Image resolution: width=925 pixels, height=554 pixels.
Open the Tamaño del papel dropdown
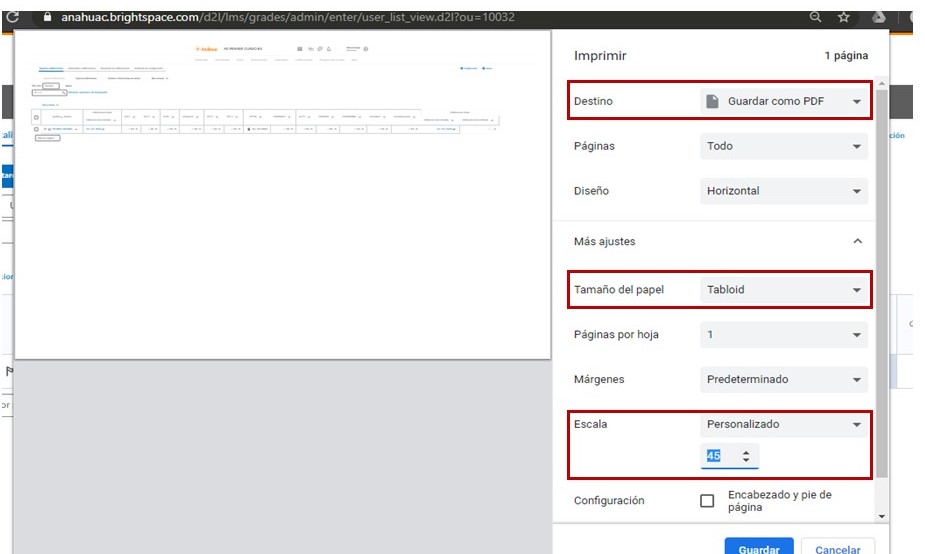pos(783,290)
